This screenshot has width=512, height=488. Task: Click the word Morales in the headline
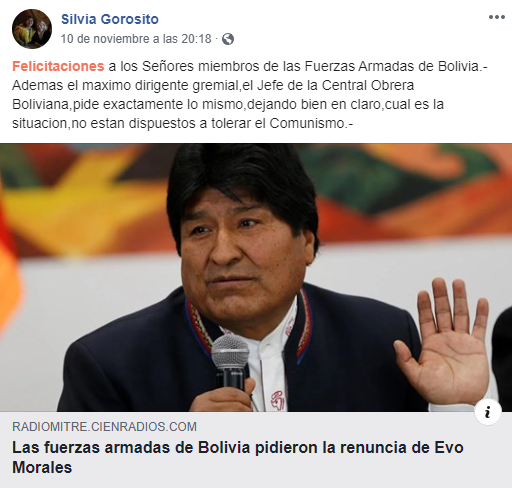point(42,467)
